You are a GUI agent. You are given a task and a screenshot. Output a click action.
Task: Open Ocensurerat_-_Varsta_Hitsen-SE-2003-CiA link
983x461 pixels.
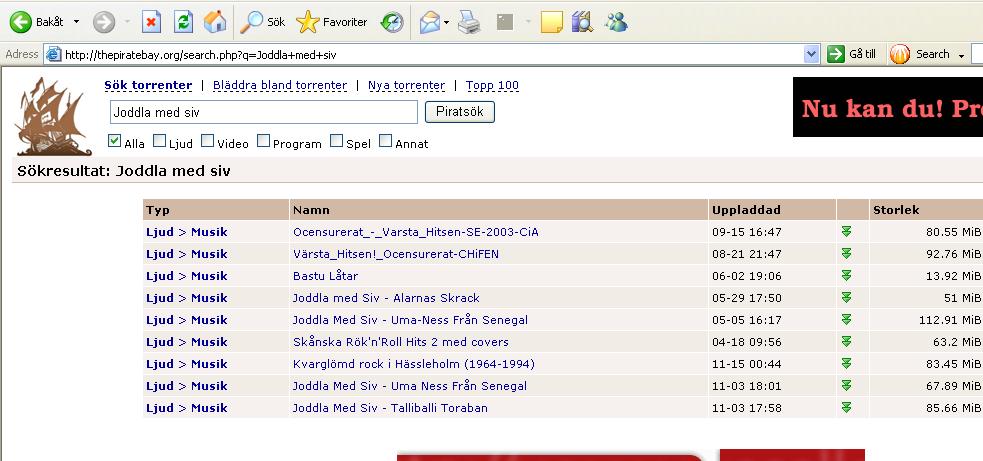coord(416,232)
